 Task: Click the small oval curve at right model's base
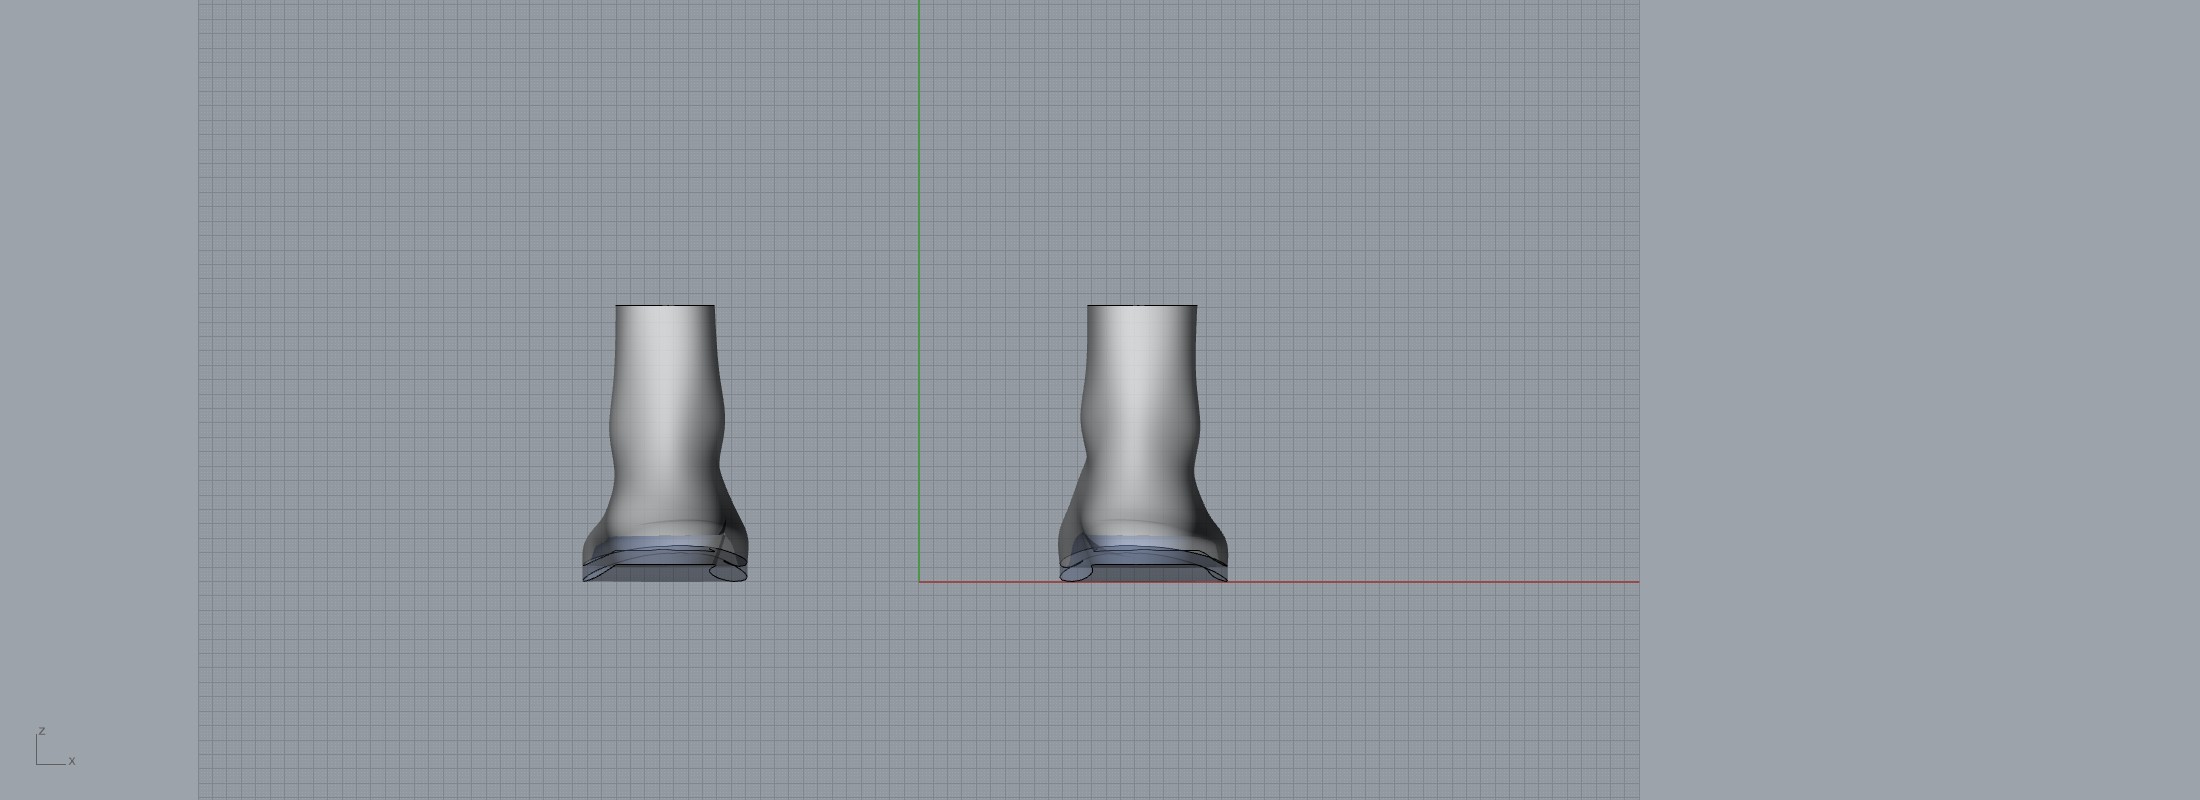tap(1076, 573)
